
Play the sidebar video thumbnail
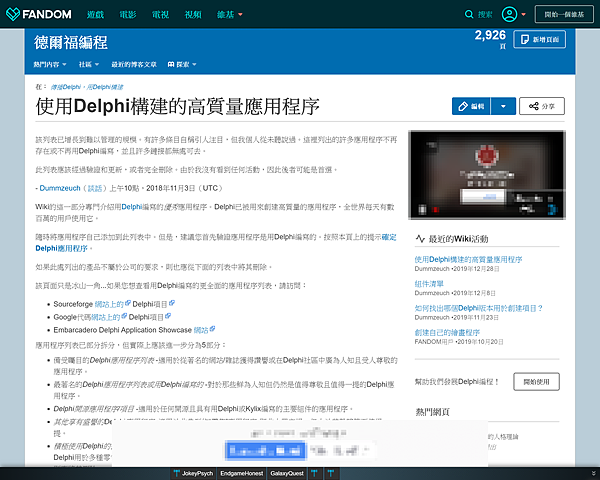pyautogui.click(x=487, y=175)
